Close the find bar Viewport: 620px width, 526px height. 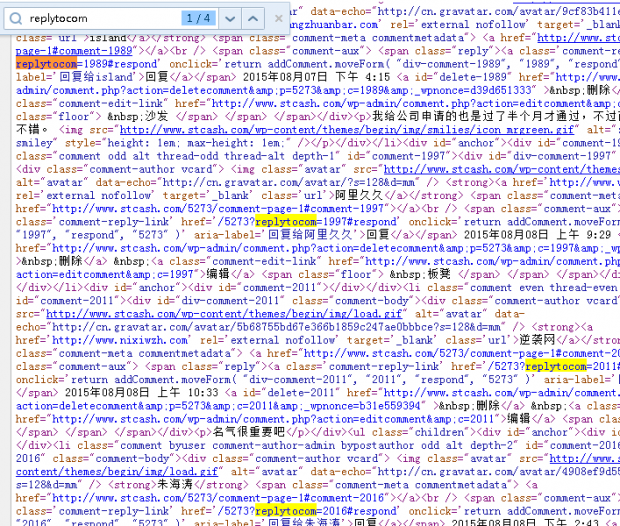pyautogui.click(x=279, y=18)
